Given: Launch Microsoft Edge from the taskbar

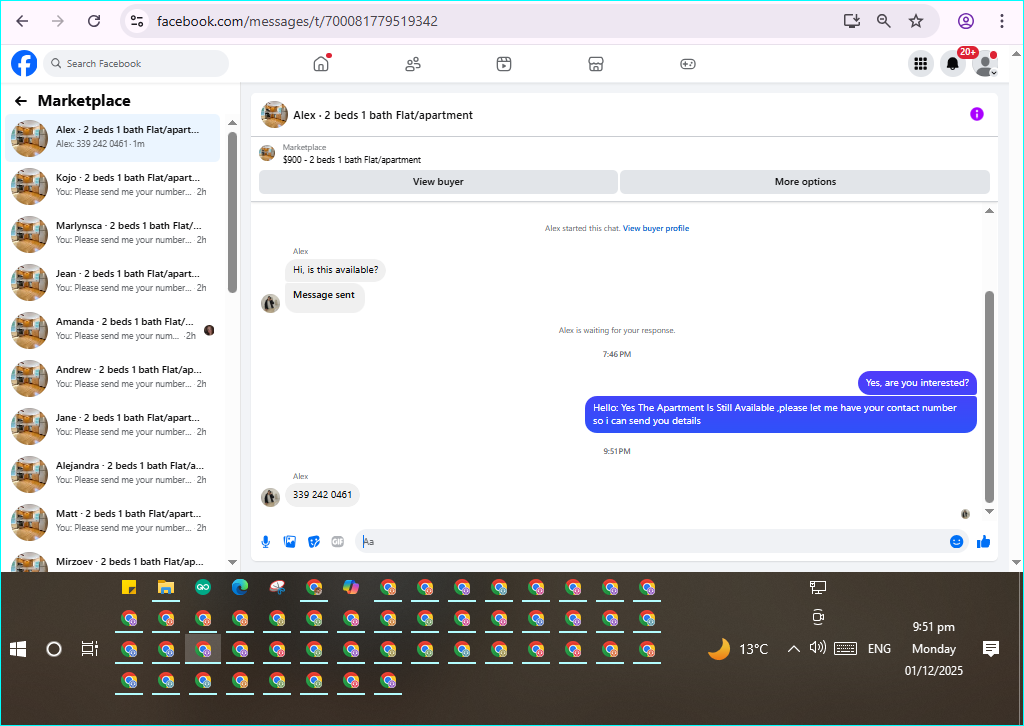Looking at the screenshot, I should click(240, 587).
